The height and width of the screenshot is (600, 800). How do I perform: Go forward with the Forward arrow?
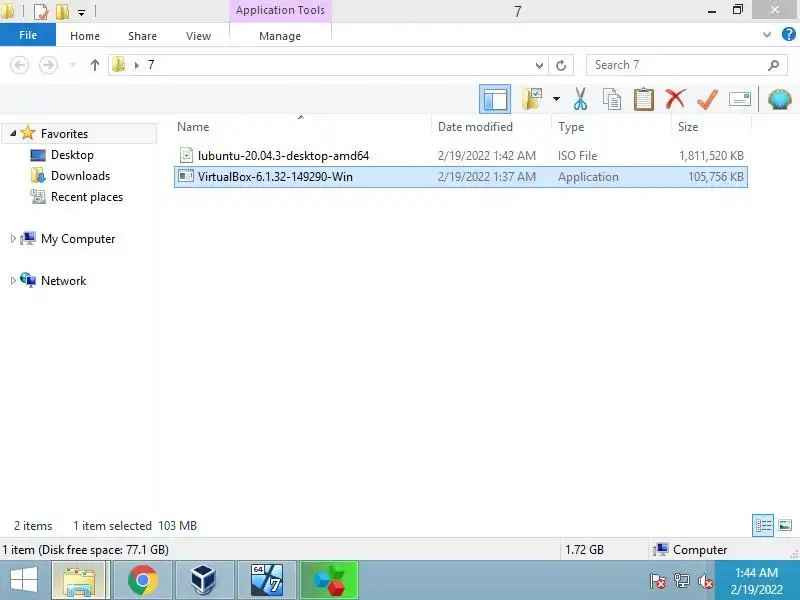[x=48, y=65]
